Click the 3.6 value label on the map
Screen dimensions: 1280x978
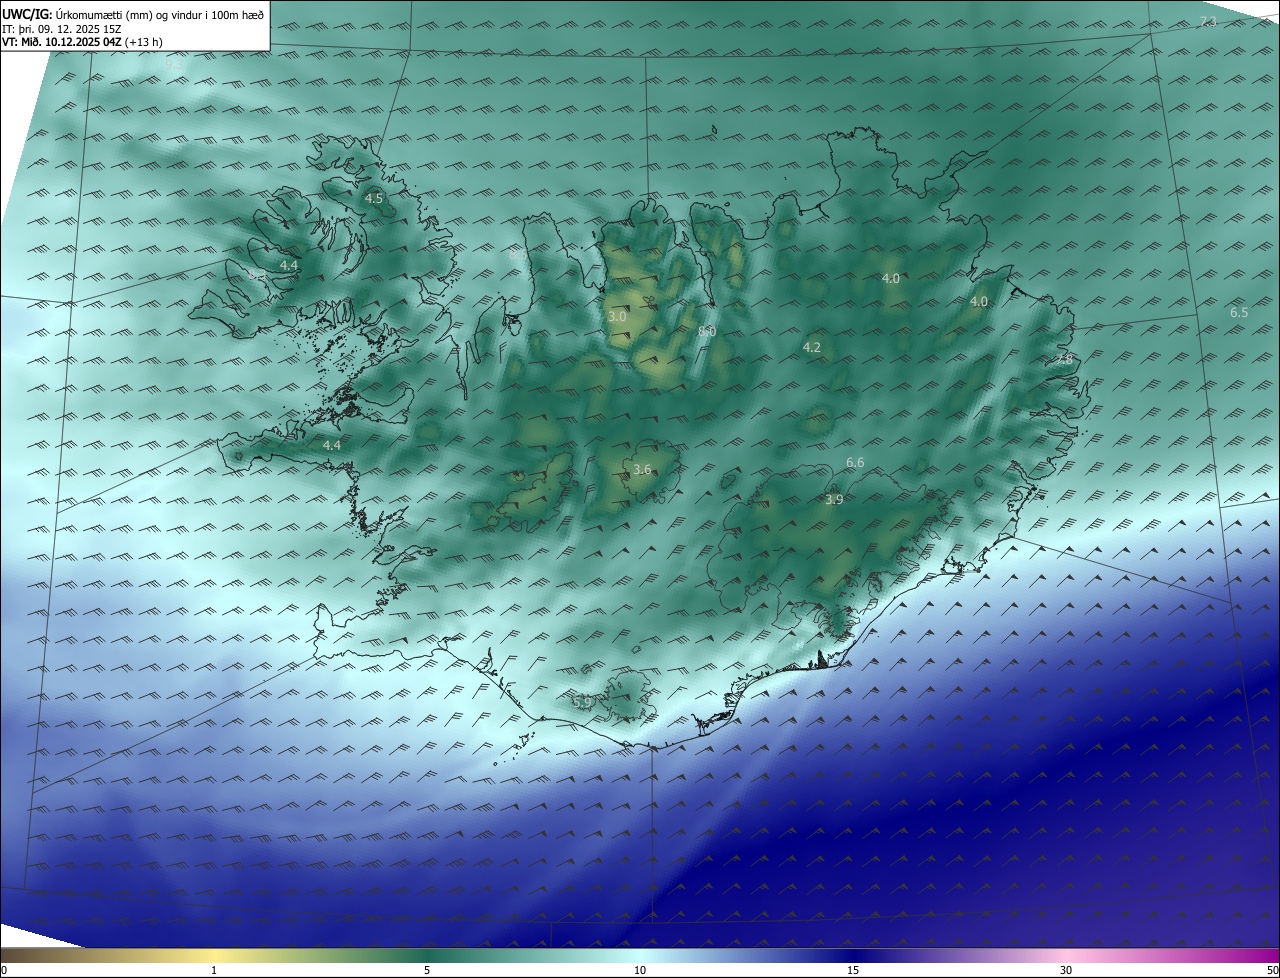[x=643, y=469]
